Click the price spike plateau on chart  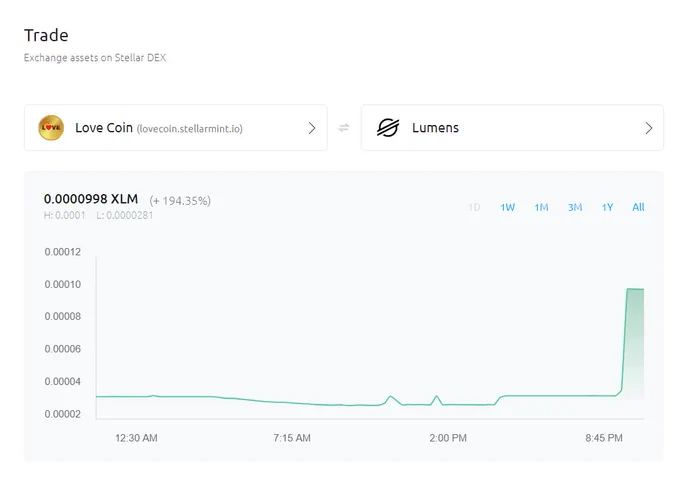[635, 289]
